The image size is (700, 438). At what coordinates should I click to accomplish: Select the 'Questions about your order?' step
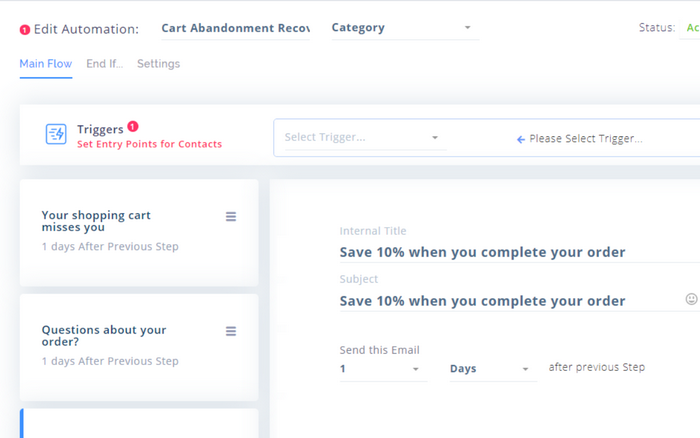[139, 347]
